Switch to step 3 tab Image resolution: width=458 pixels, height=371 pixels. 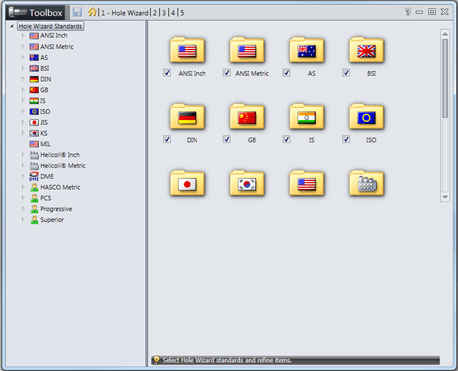(x=164, y=13)
